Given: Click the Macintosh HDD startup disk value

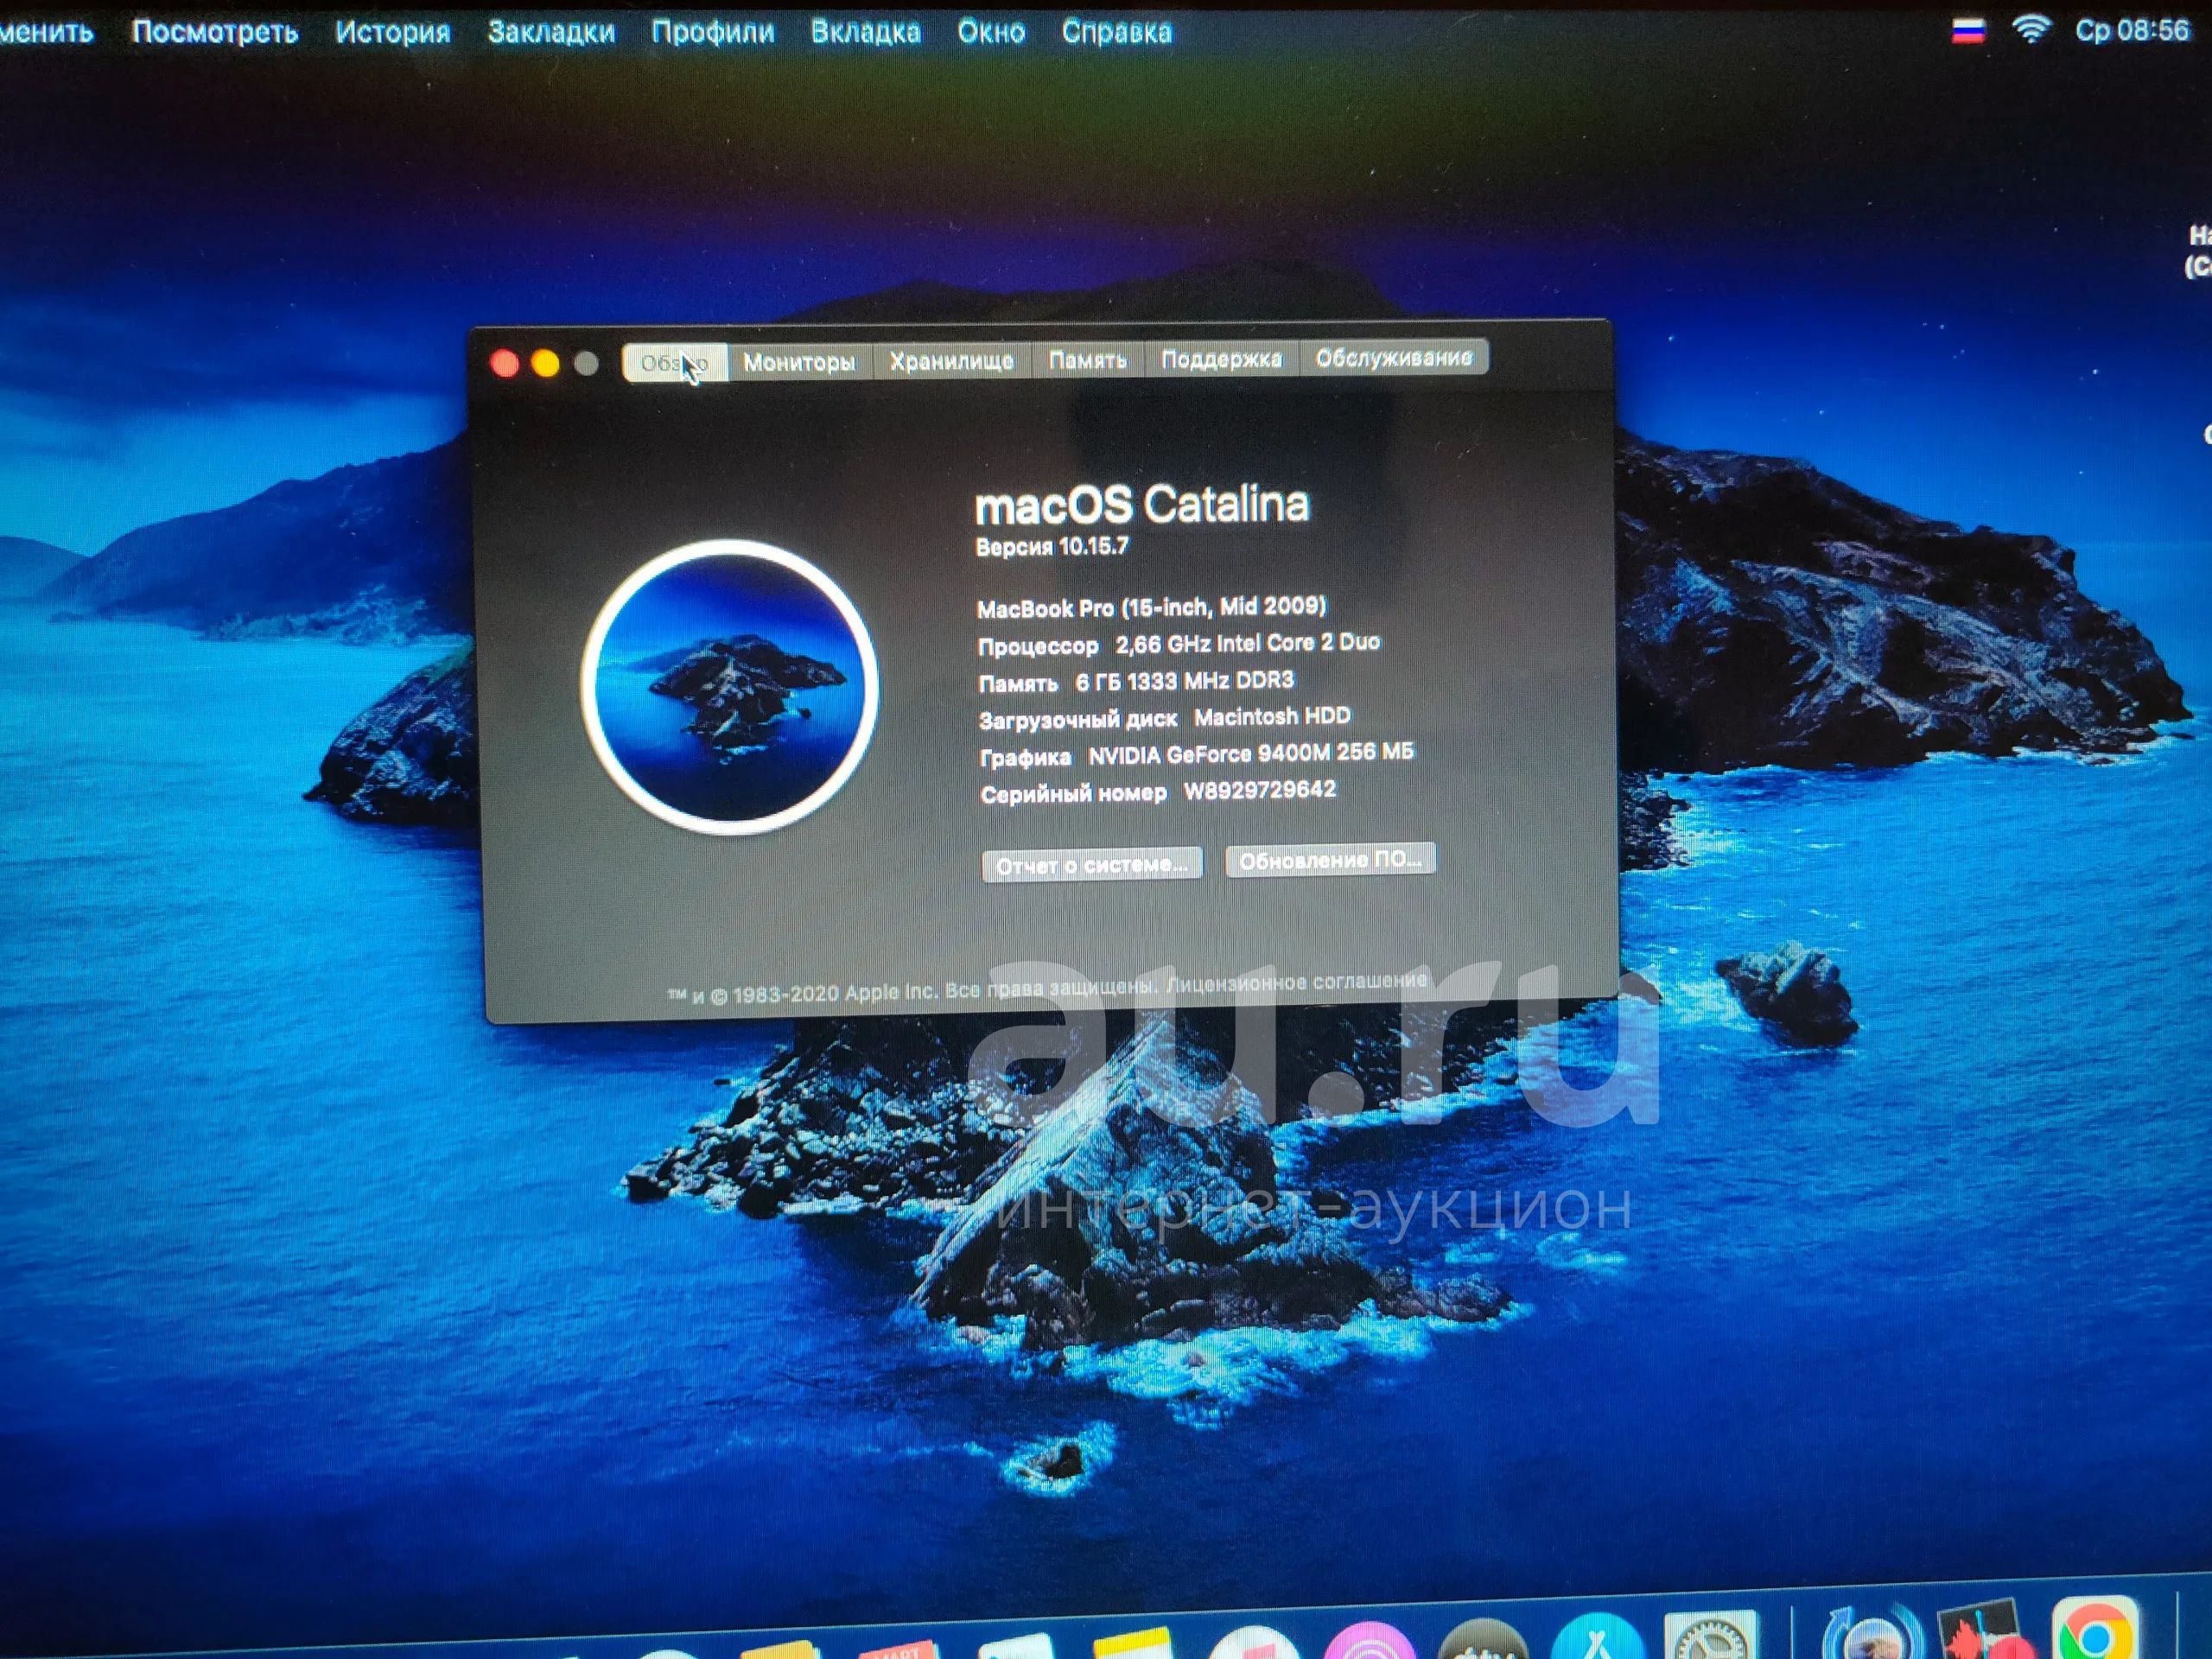Looking at the screenshot, I should point(1272,717).
